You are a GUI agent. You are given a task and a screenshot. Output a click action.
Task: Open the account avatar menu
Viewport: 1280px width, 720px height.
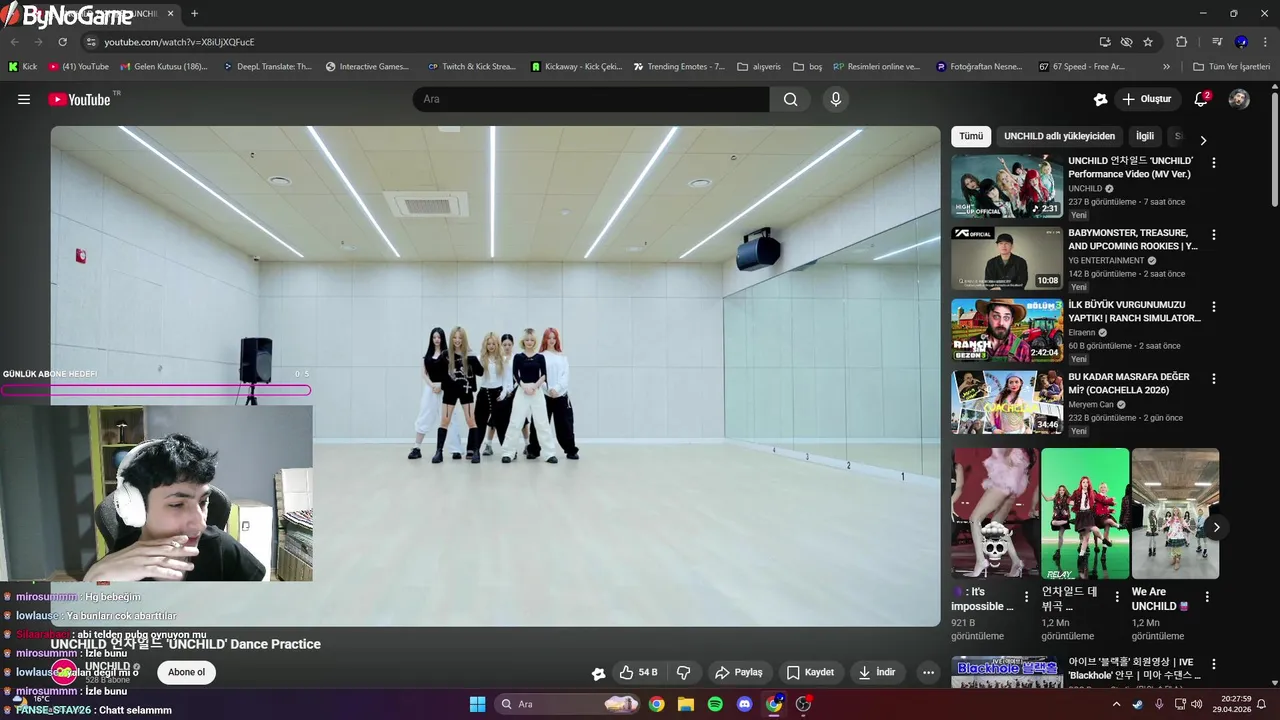[1239, 99]
